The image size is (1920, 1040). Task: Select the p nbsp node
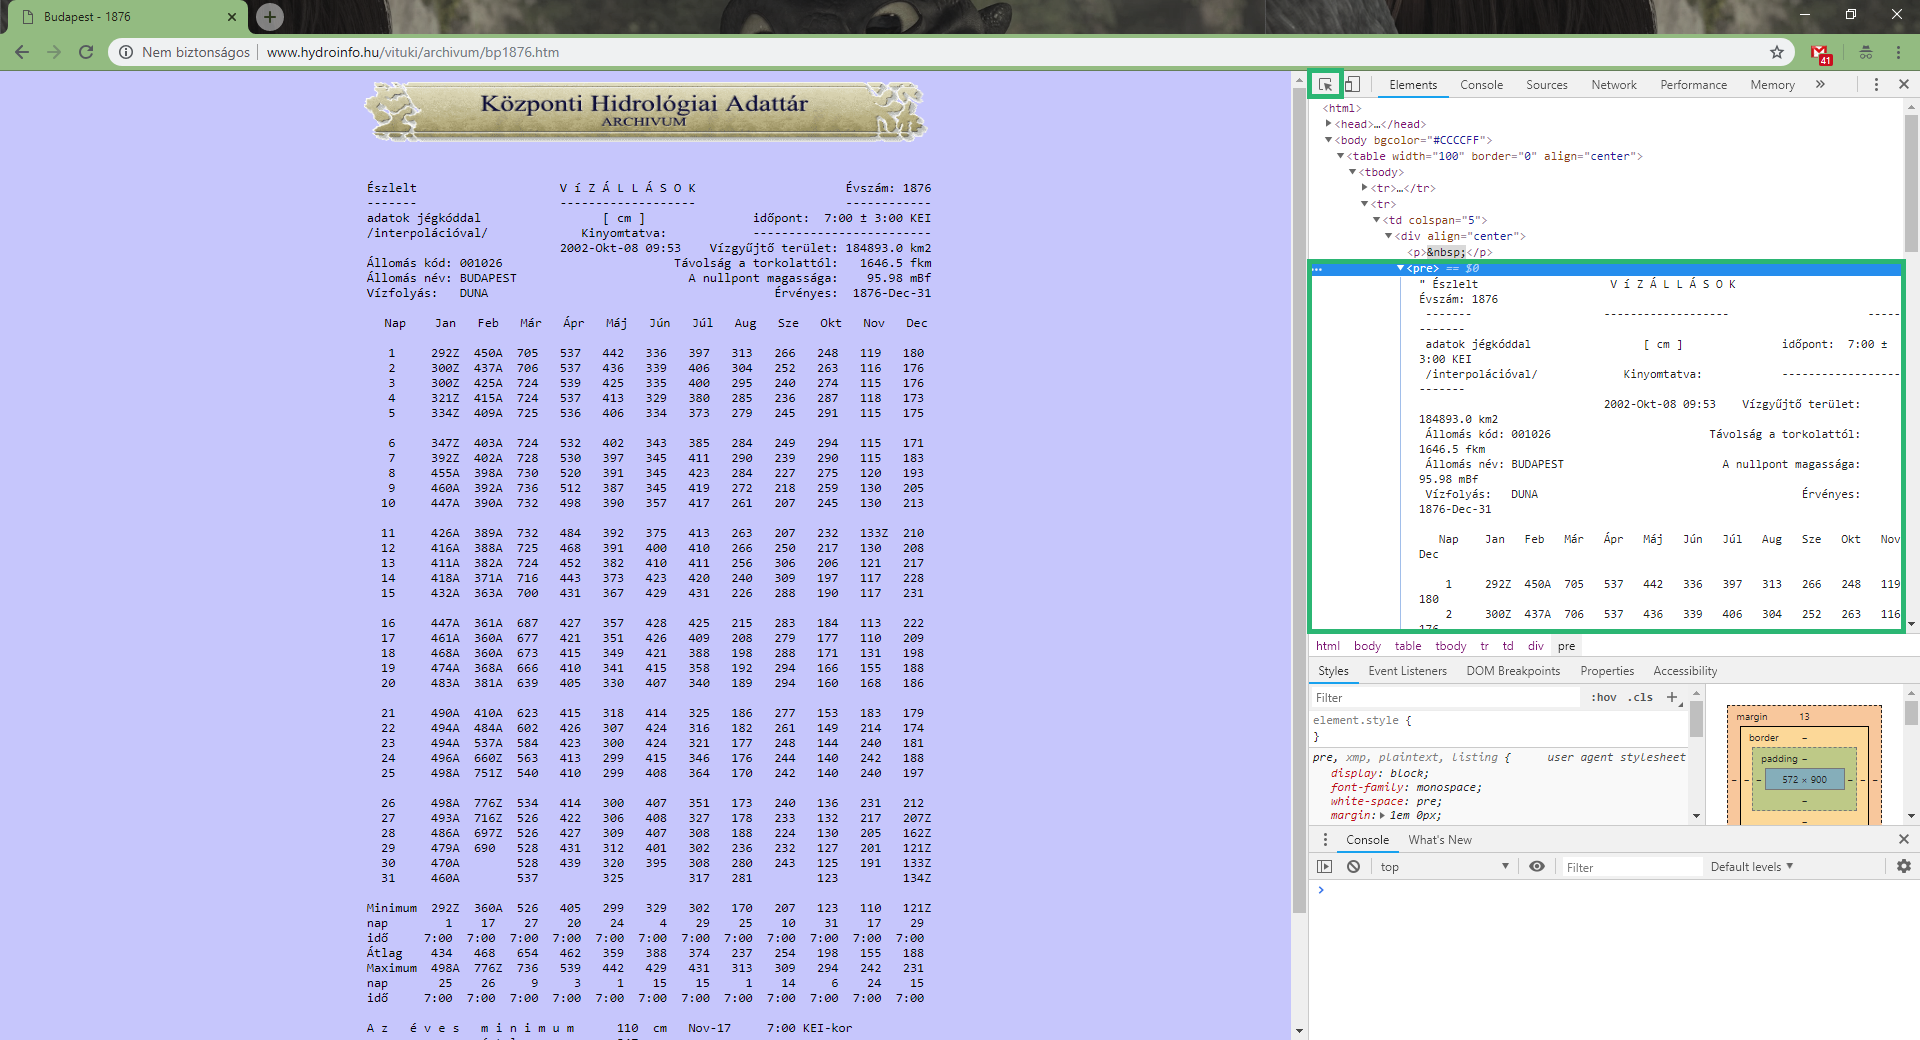(x=1450, y=252)
